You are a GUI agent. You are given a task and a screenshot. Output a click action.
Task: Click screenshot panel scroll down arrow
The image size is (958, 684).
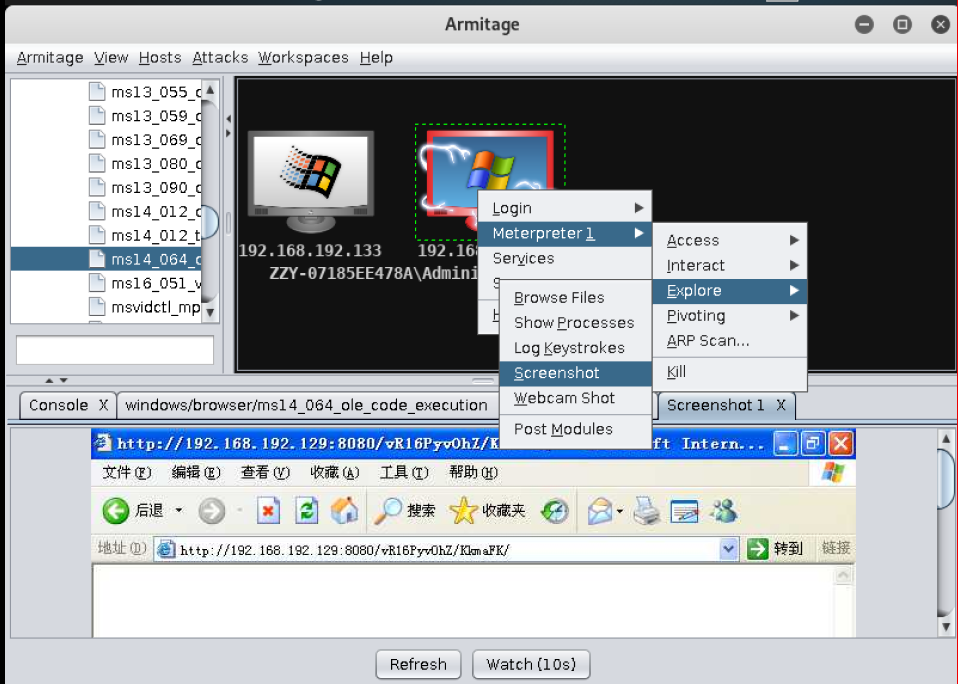click(x=946, y=627)
